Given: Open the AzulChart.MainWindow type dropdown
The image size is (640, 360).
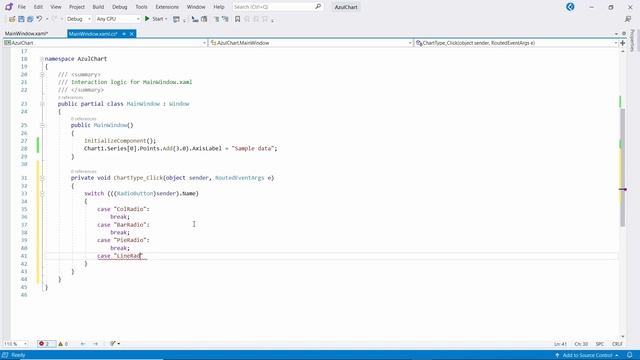Looking at the screenshot, I should (x=311, y=43).
